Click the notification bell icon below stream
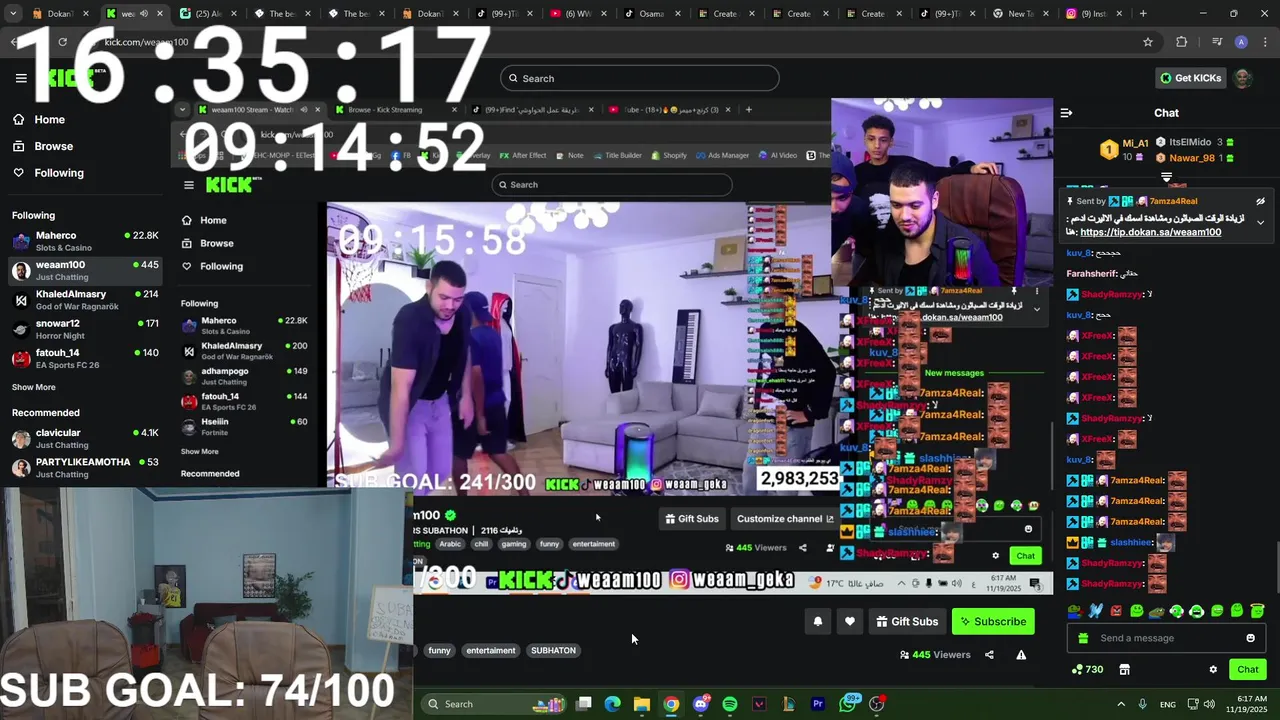This screenshot has height=720, width=1280. (x=817, y=621)
